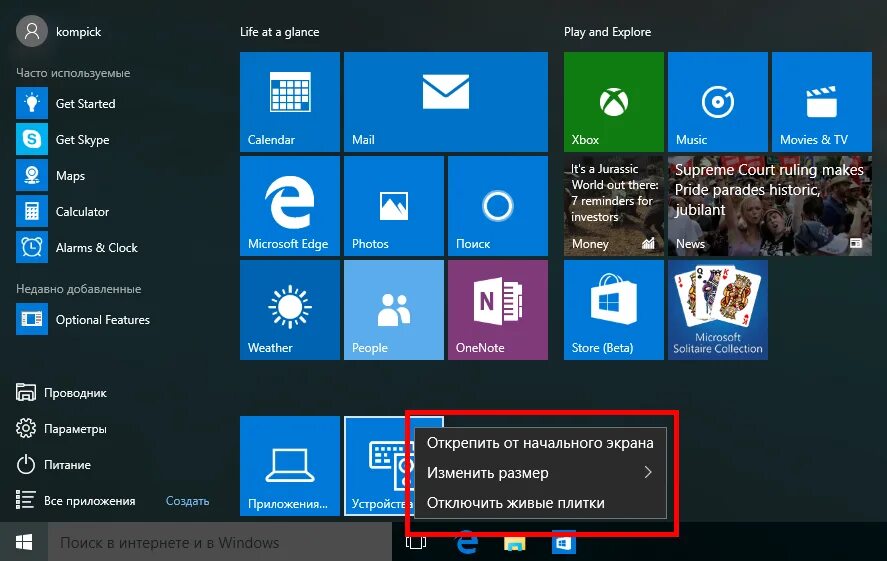This screenshot has width=887, height=561.
Task: Open Task View on the taskbar
Action: click(x=416, y=543)
